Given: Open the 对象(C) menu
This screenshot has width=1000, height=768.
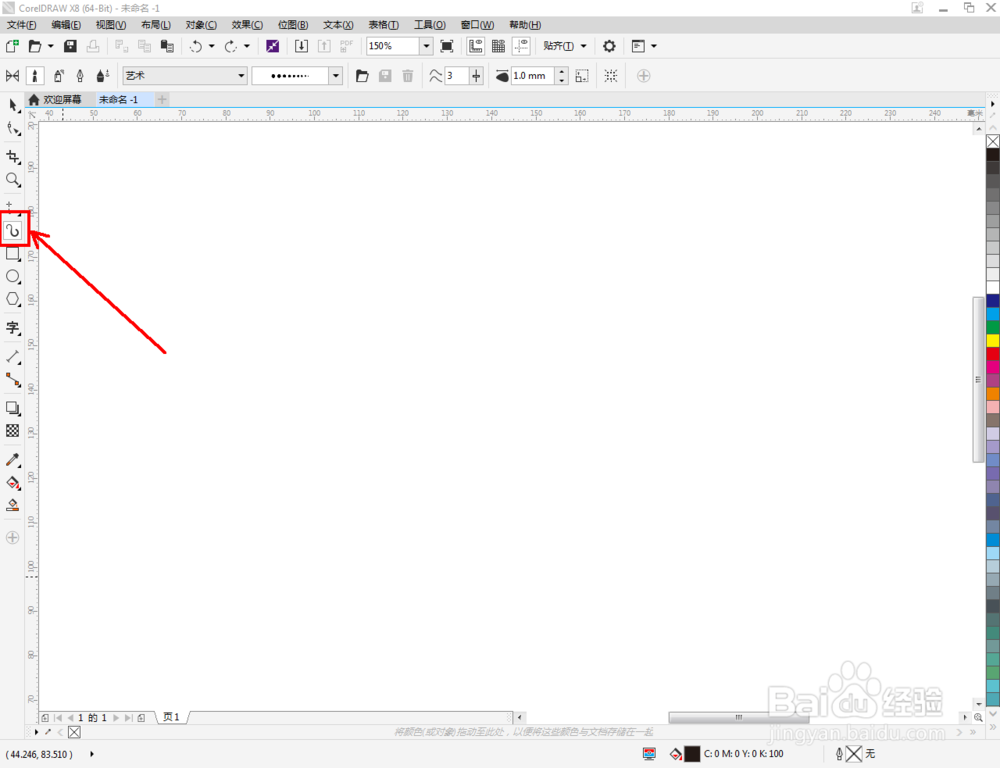Looking at the screenshot, I should [201, 25].
